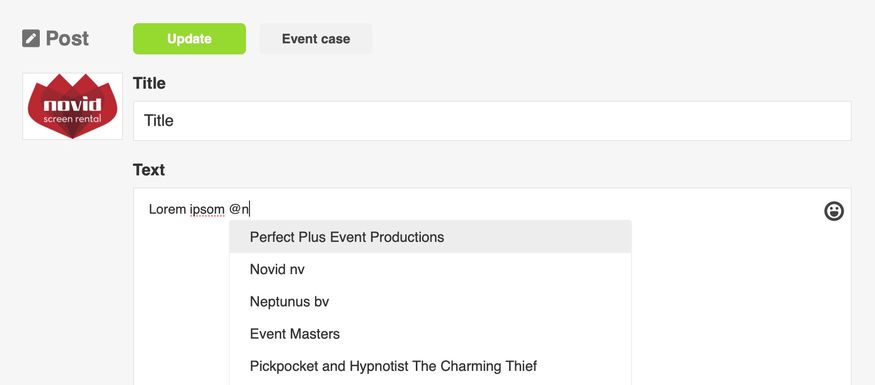Focus the Title input field
This screenshot has height=385, width=875.
[x=492, y=121]
